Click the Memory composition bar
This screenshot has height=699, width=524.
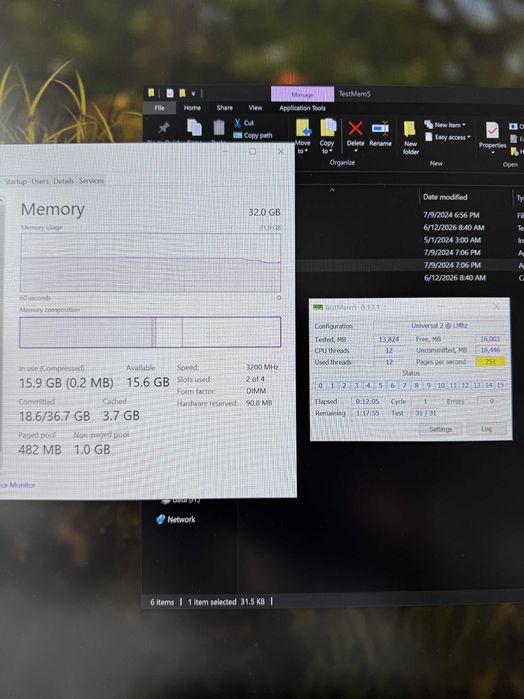pyautogui.click(x=150, y=332)
